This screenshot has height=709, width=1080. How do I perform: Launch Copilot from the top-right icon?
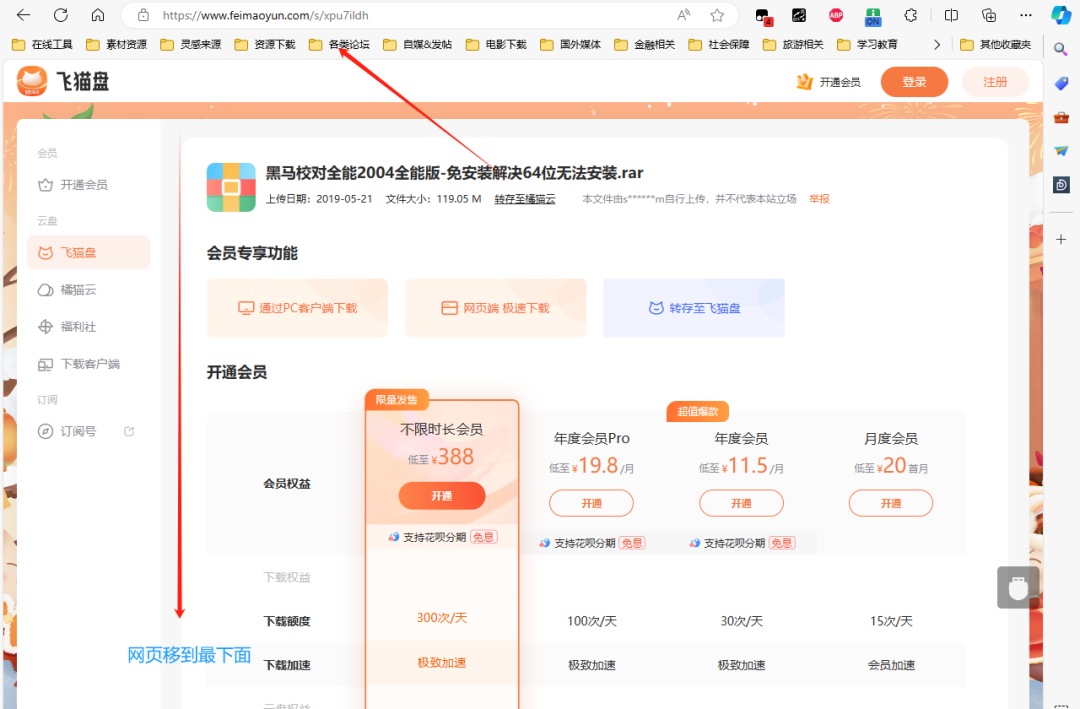(1061, 15)
